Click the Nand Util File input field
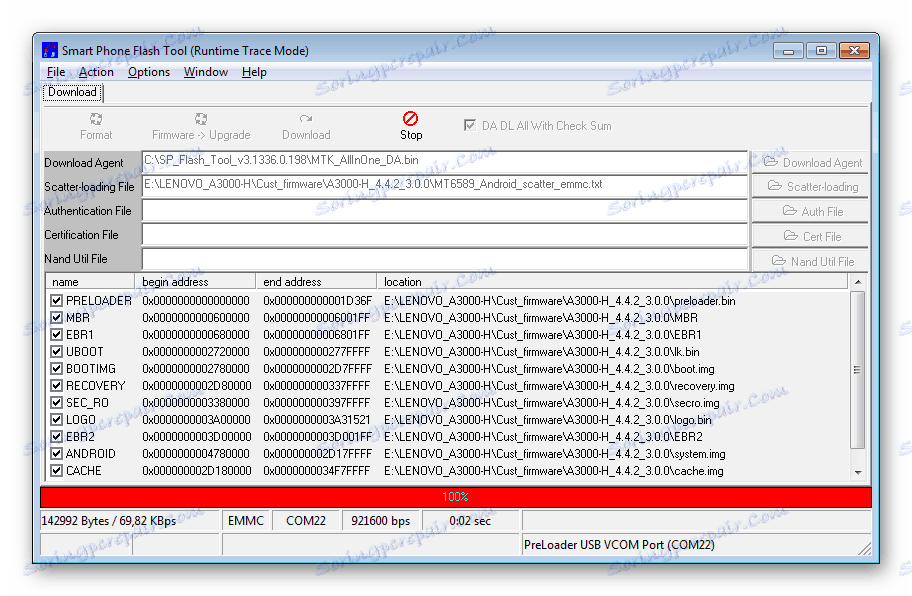This screenshot has width=912, height=596. [x=444, y=259]
